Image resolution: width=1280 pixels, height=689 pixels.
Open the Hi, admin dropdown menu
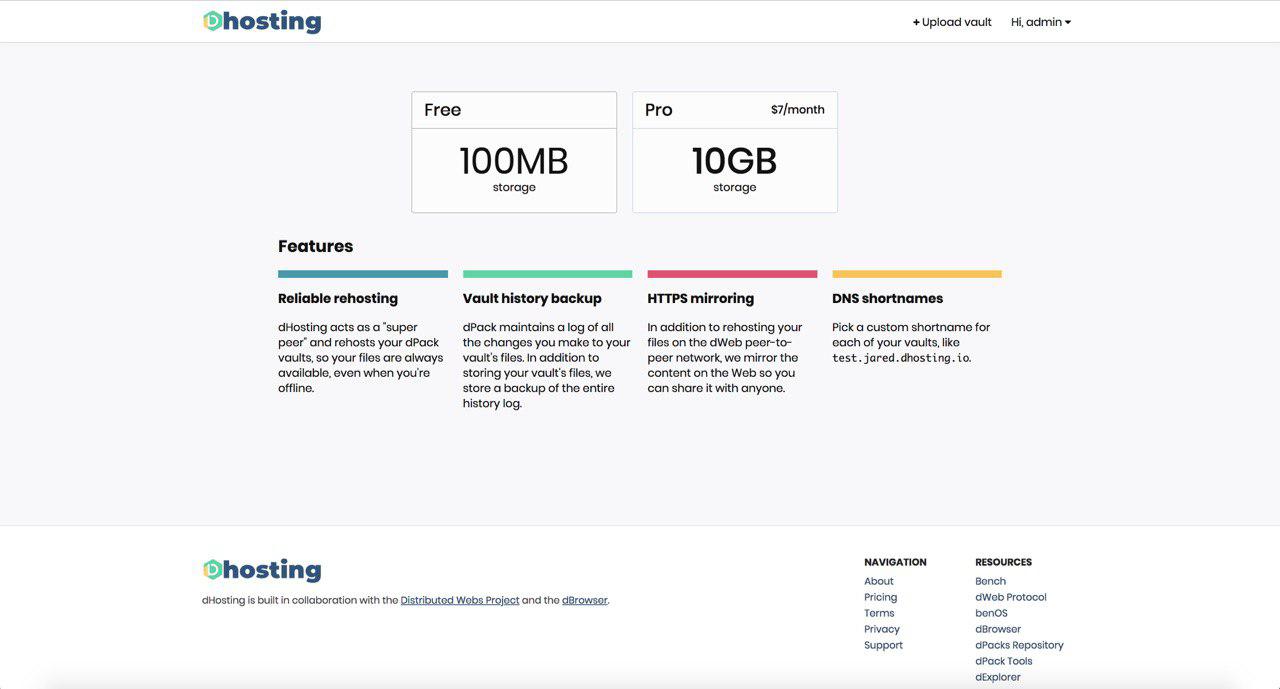[x=1041, y=22]
